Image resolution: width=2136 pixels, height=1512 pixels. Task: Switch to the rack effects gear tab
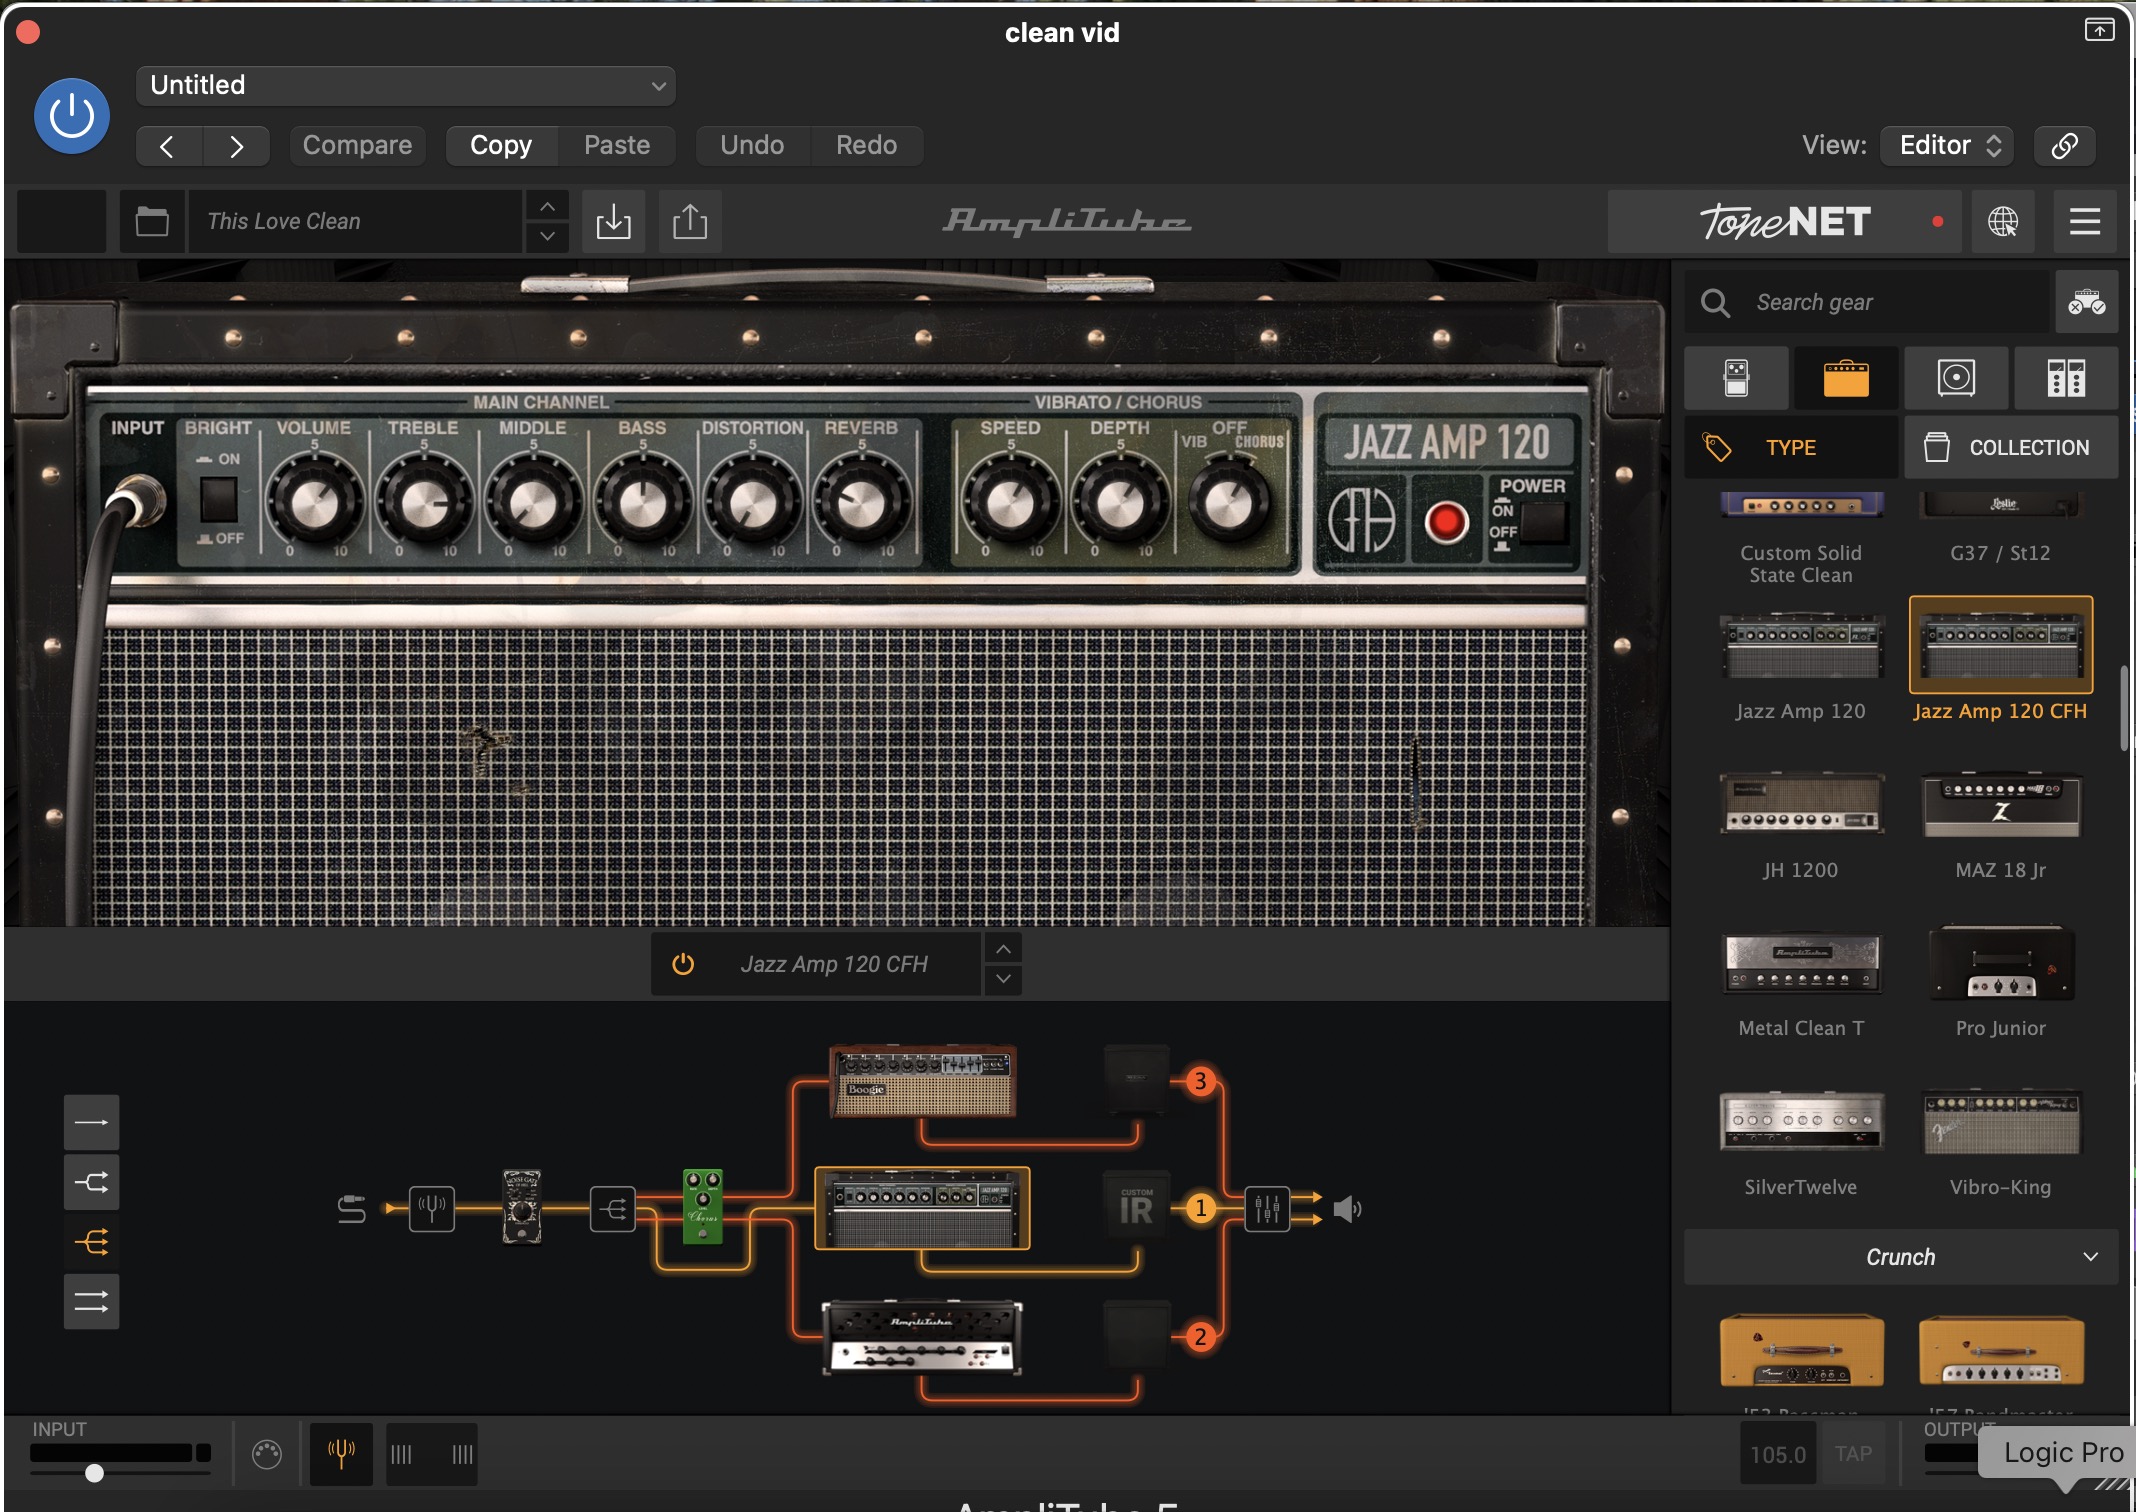[x=2066, y=378]
